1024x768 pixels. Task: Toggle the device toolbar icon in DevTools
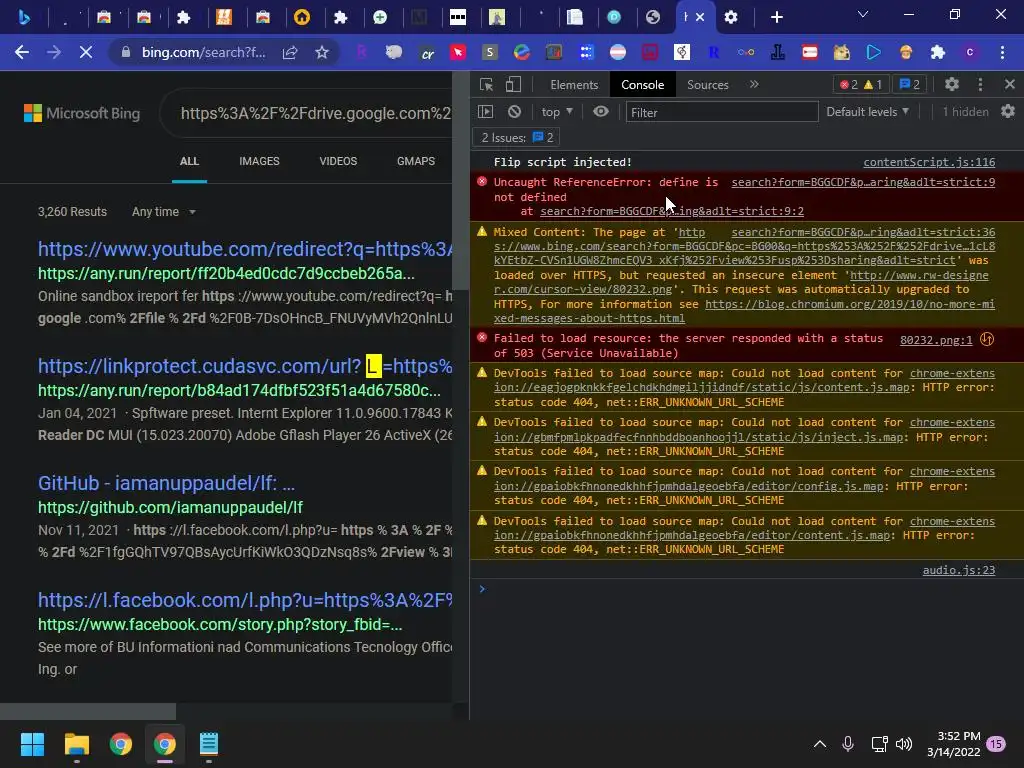513,84
